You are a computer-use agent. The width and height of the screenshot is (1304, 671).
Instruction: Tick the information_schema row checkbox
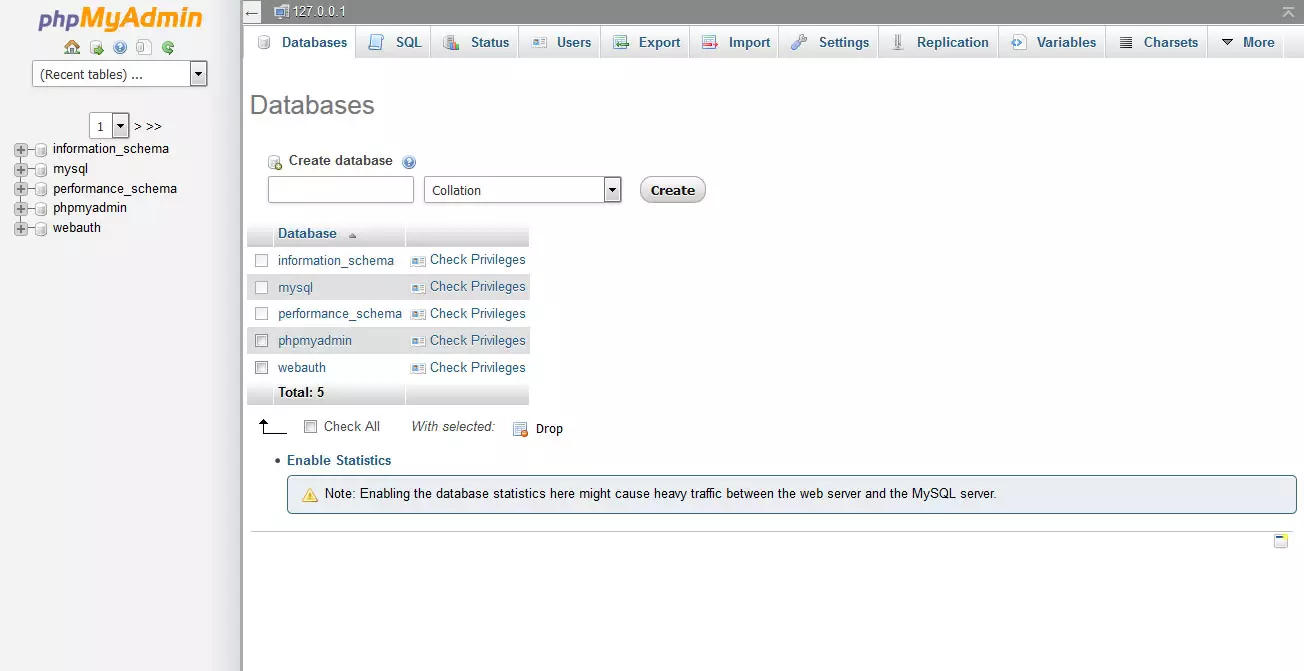pos(262,260)
